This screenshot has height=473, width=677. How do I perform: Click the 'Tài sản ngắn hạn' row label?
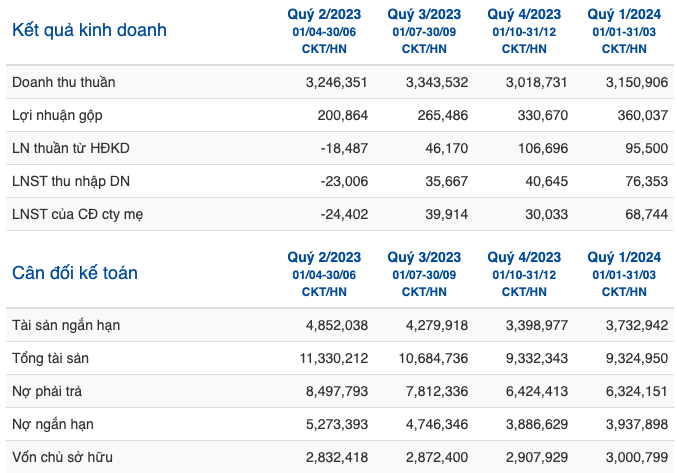[x=66, y=325]
